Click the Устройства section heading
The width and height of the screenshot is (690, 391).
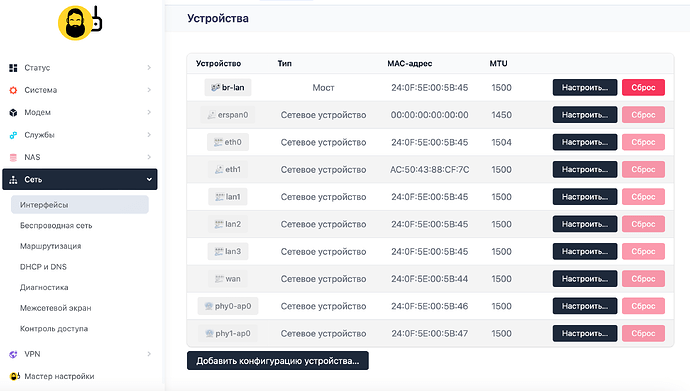218,18
